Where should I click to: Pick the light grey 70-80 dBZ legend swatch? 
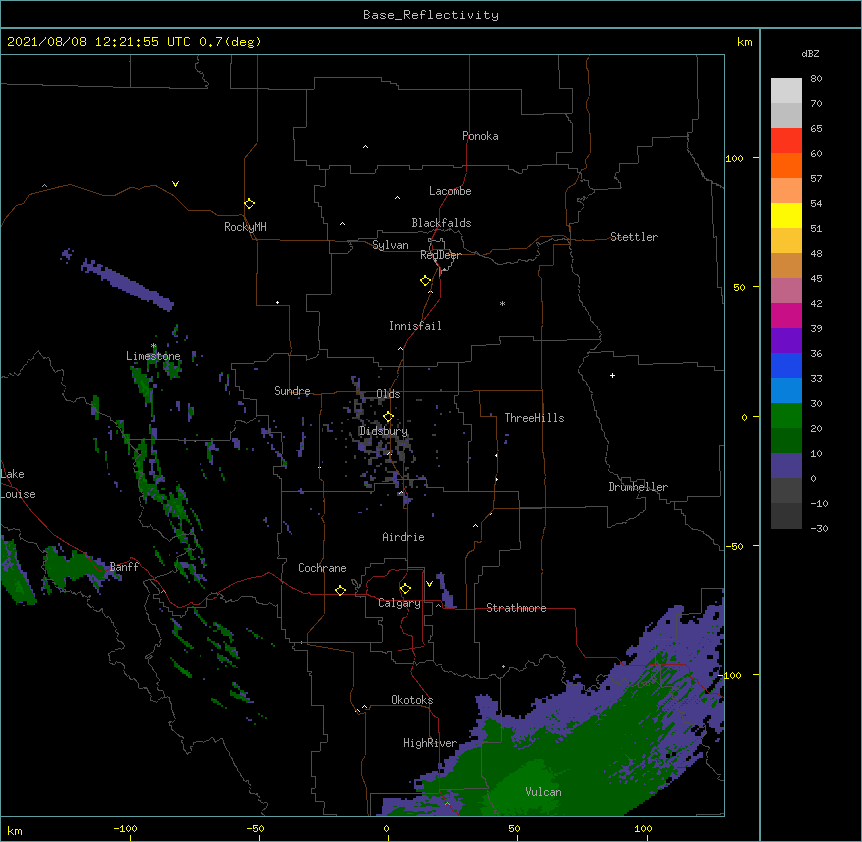pyautogui.click(x=786, y=91)
